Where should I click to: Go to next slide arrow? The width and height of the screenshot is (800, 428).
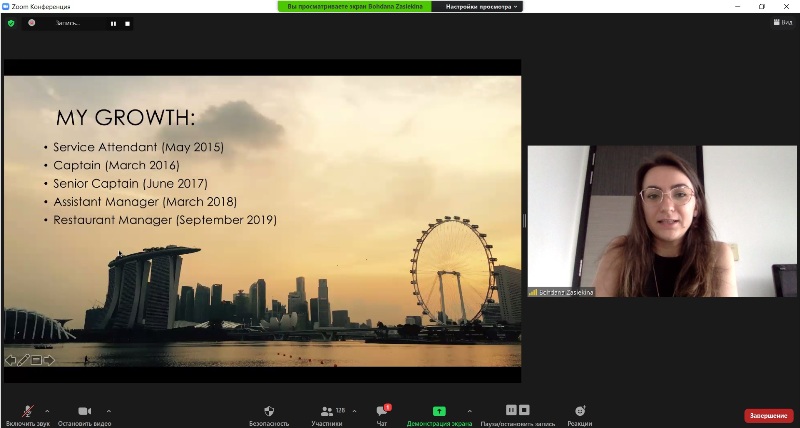coord(49,360)
